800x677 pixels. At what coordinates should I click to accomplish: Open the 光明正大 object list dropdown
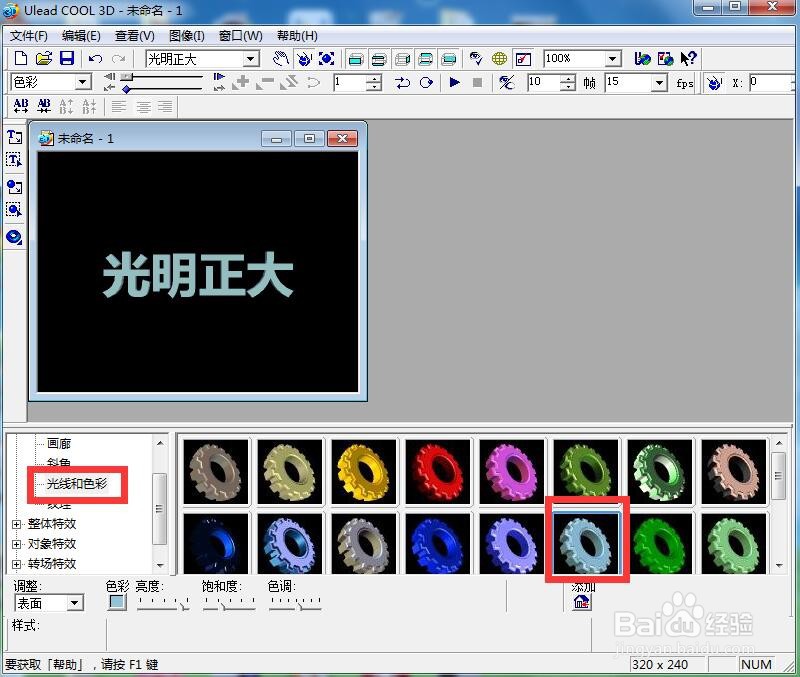click(x=251, y=59)
